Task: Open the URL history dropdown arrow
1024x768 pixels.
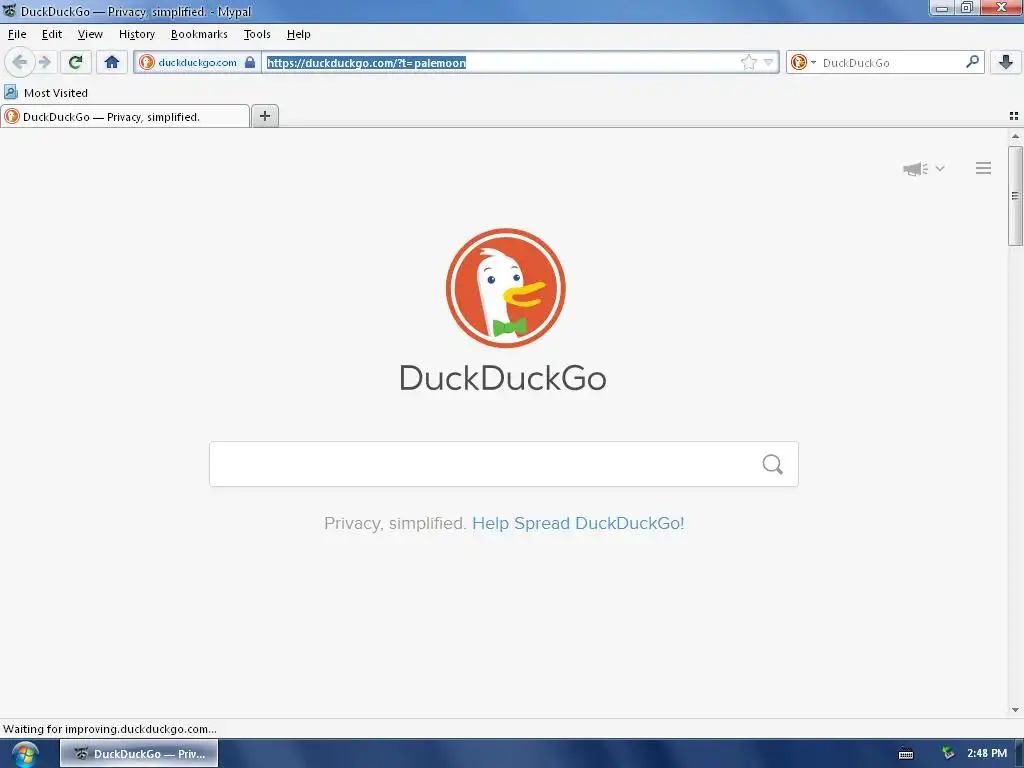Action: point(769,63)
